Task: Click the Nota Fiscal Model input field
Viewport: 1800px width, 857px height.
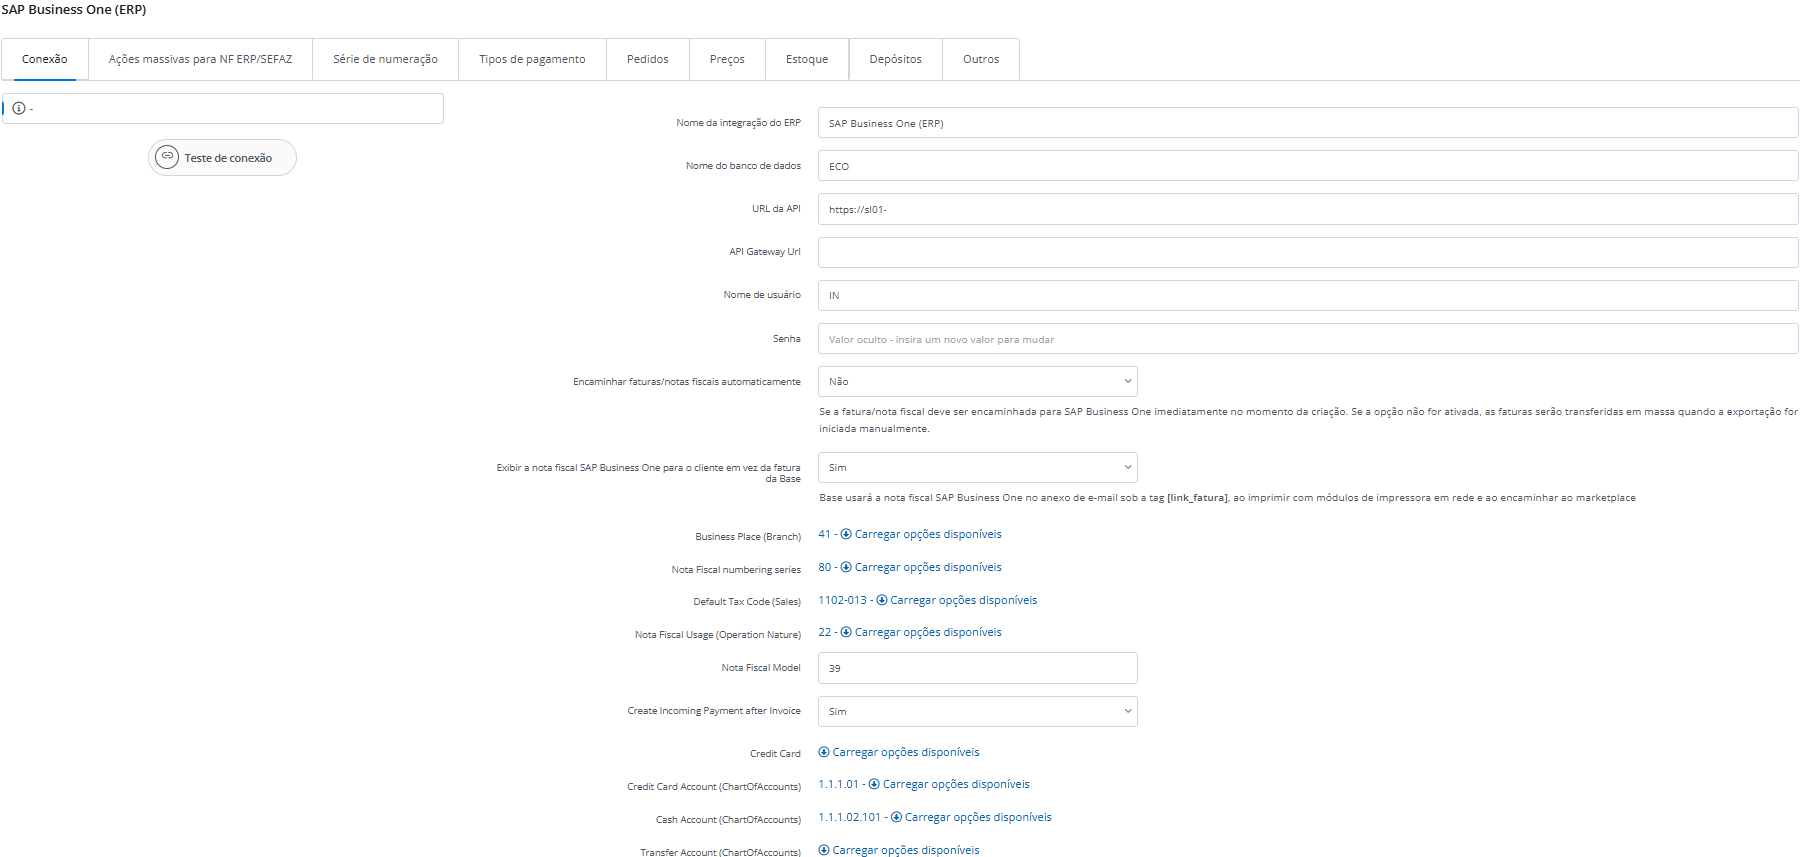Action: [x=977, y=668]
